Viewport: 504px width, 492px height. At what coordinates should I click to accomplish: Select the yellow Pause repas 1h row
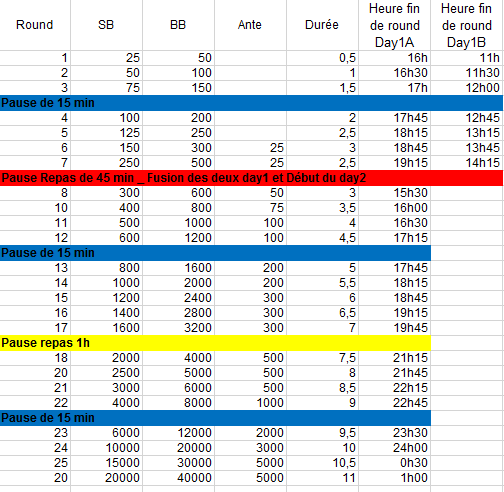(x=215, y=343)
